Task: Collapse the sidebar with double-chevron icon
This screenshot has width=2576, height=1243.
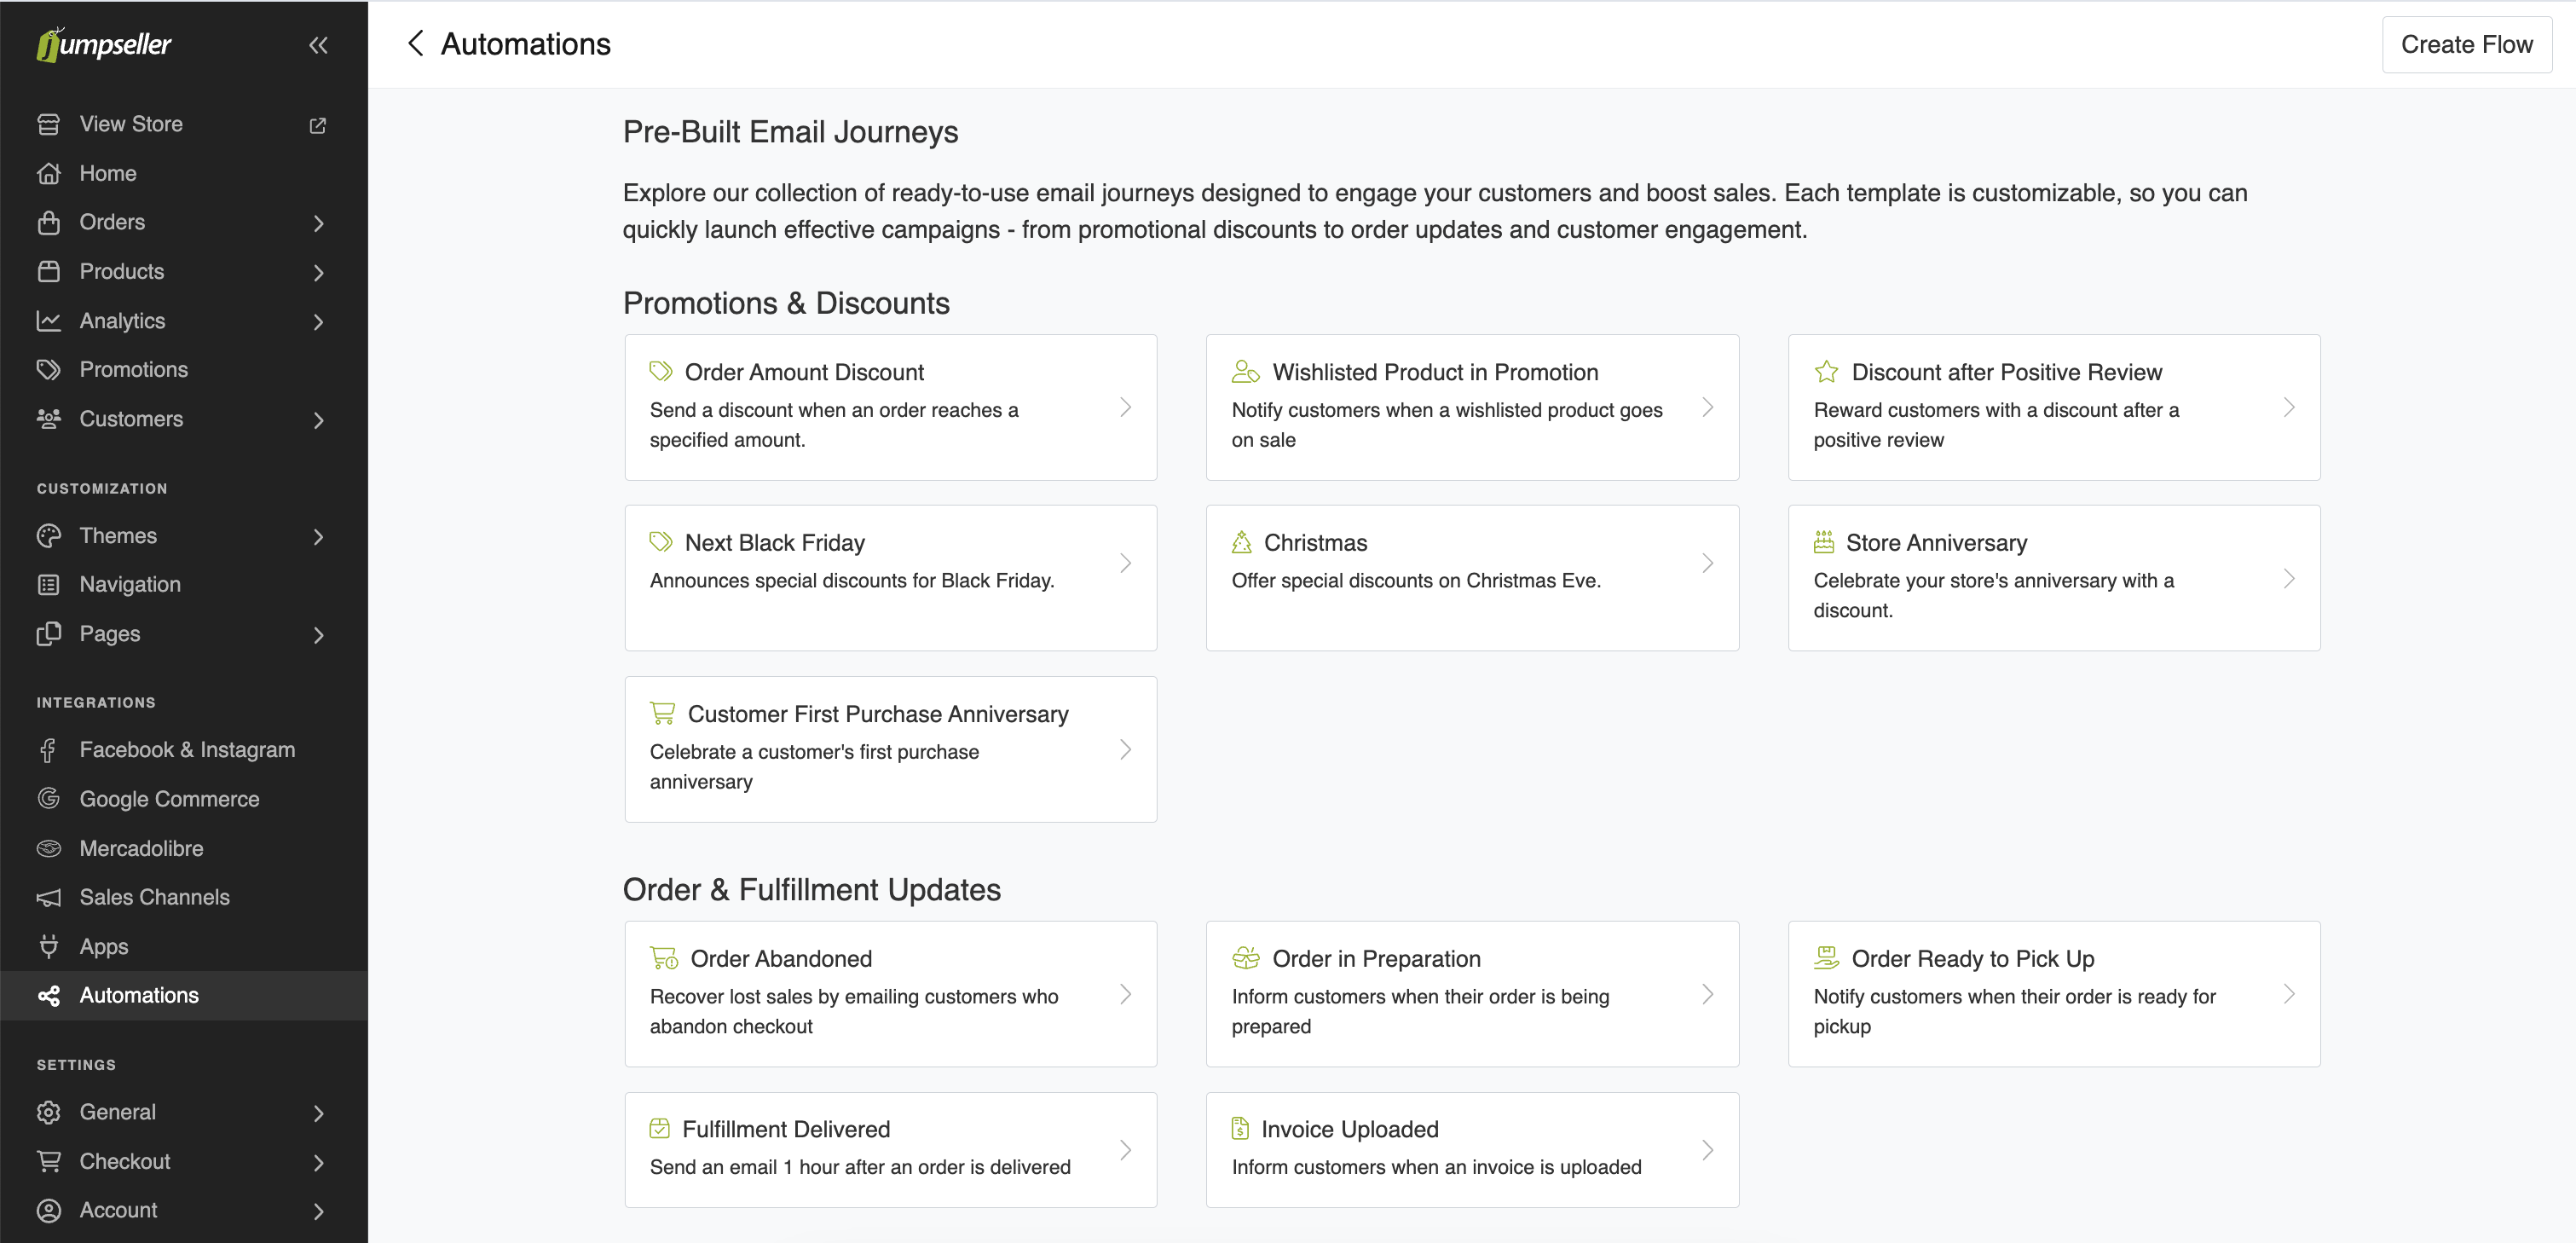Action: [x=318, y=45]
